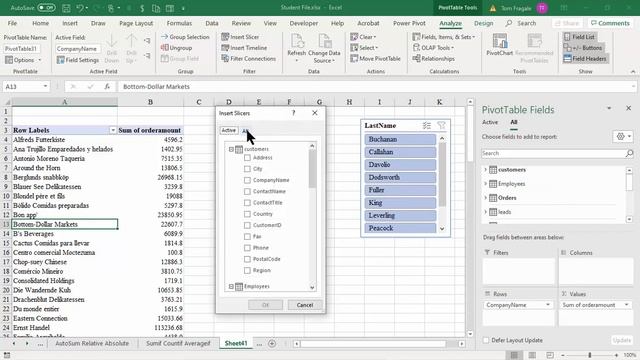The width and height of the screenshot is (640, 360).
Task: Switch to Page Layout view icon
Action: point(532,355)
